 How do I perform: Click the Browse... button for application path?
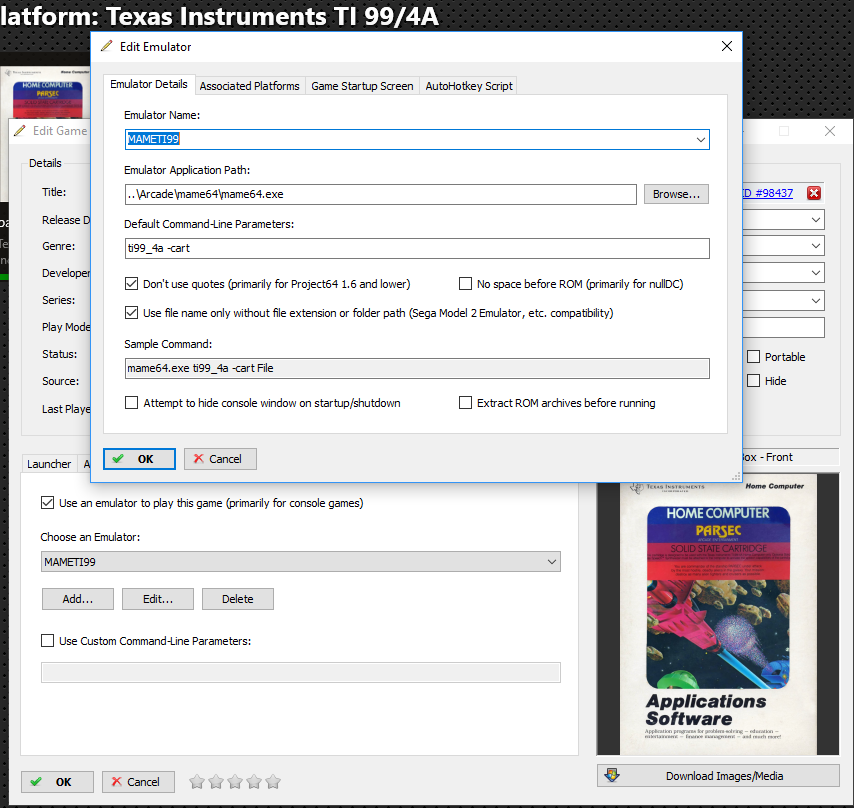676,194
